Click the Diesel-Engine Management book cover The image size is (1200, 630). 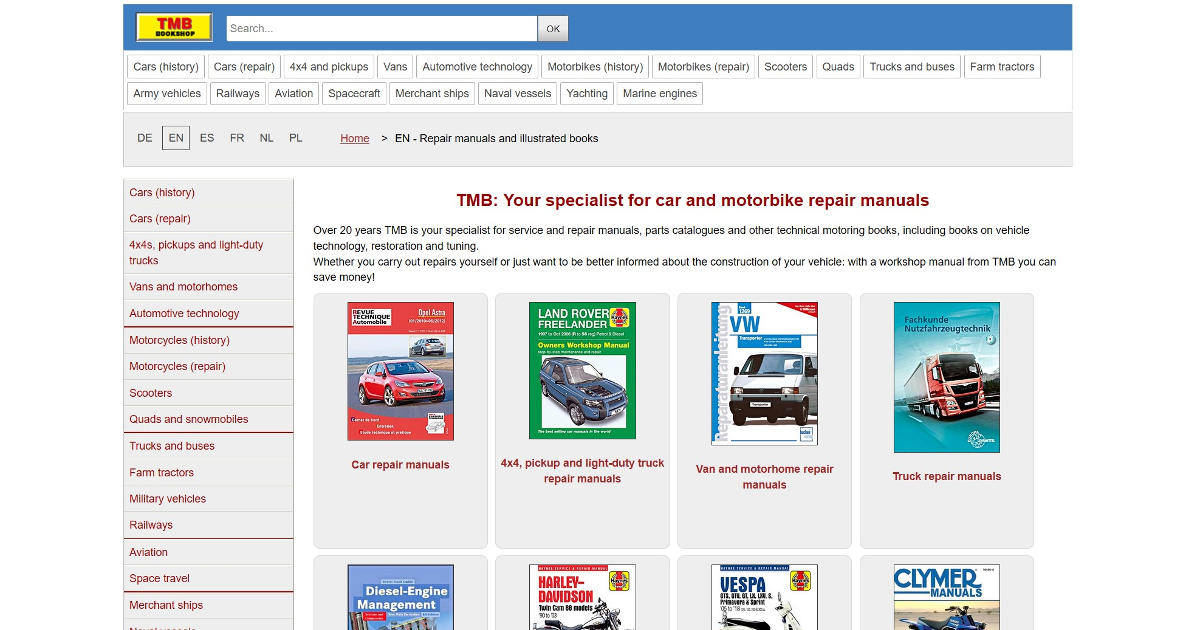[400, 597]
